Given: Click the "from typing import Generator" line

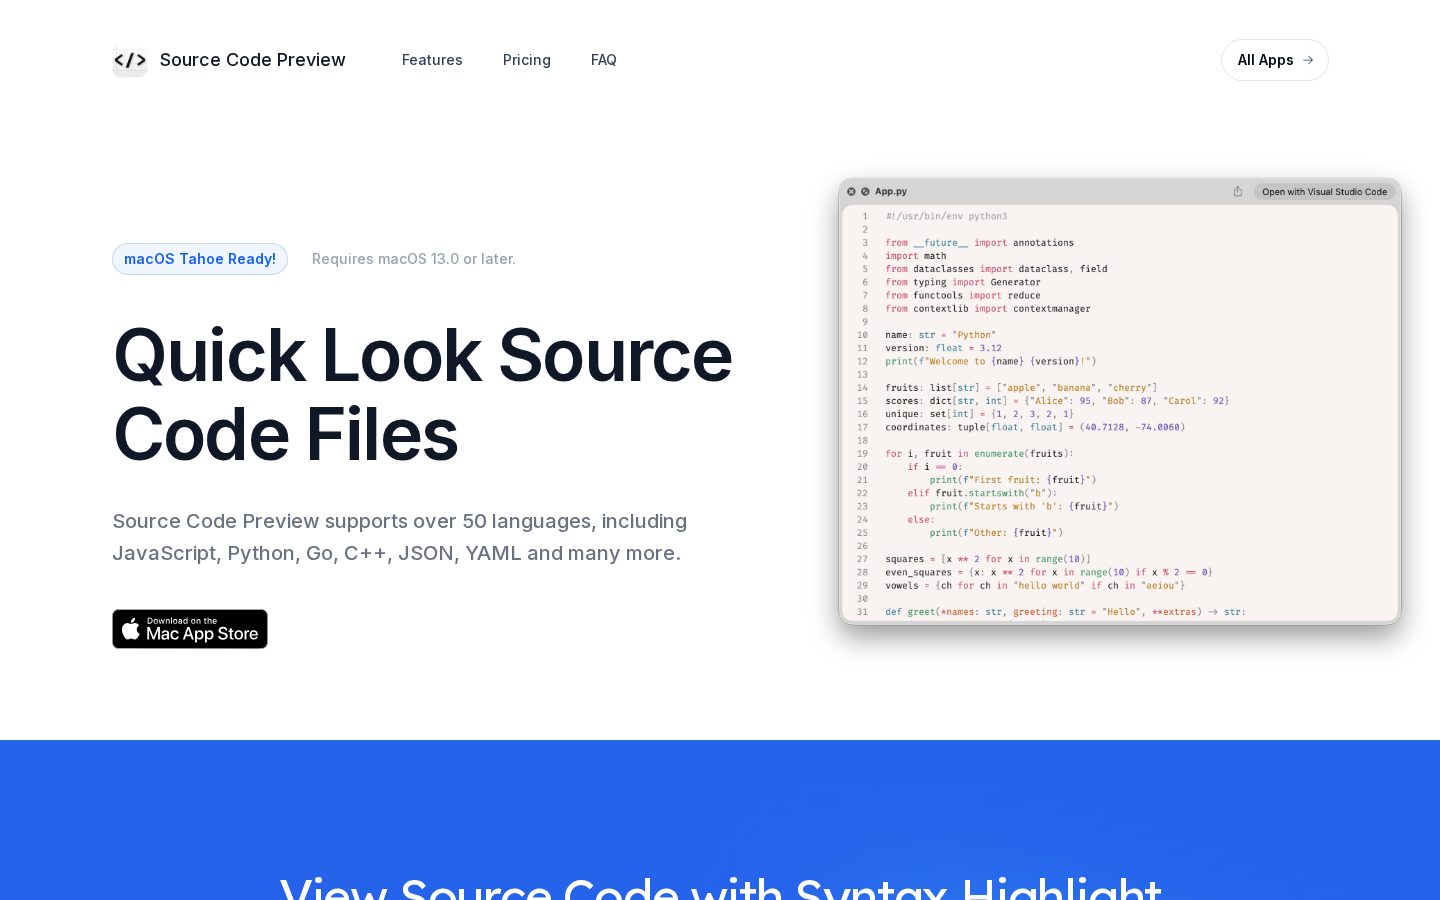Looking at the screenshot, I should pyautogui.click(x=963, y=282).
